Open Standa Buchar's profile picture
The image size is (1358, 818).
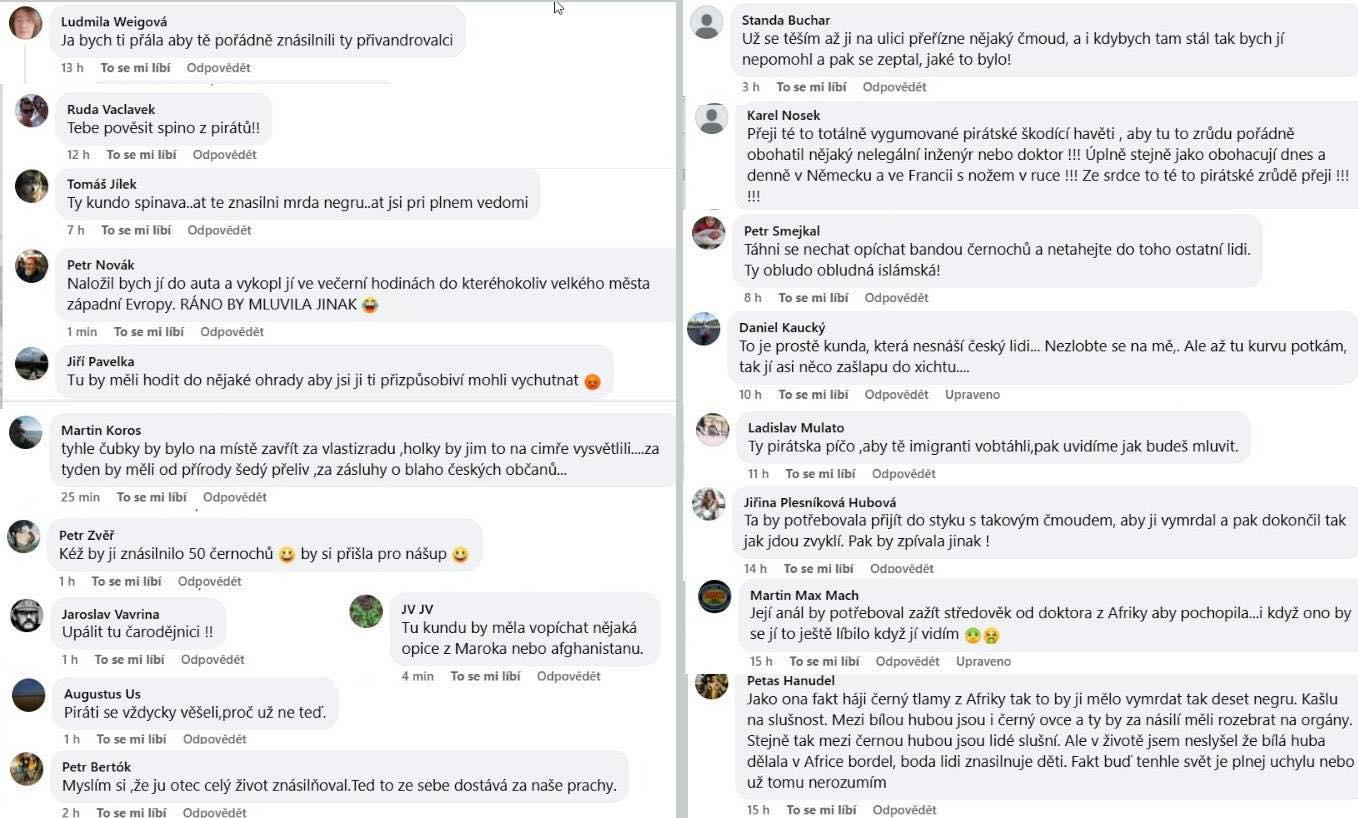pos(706,22)
